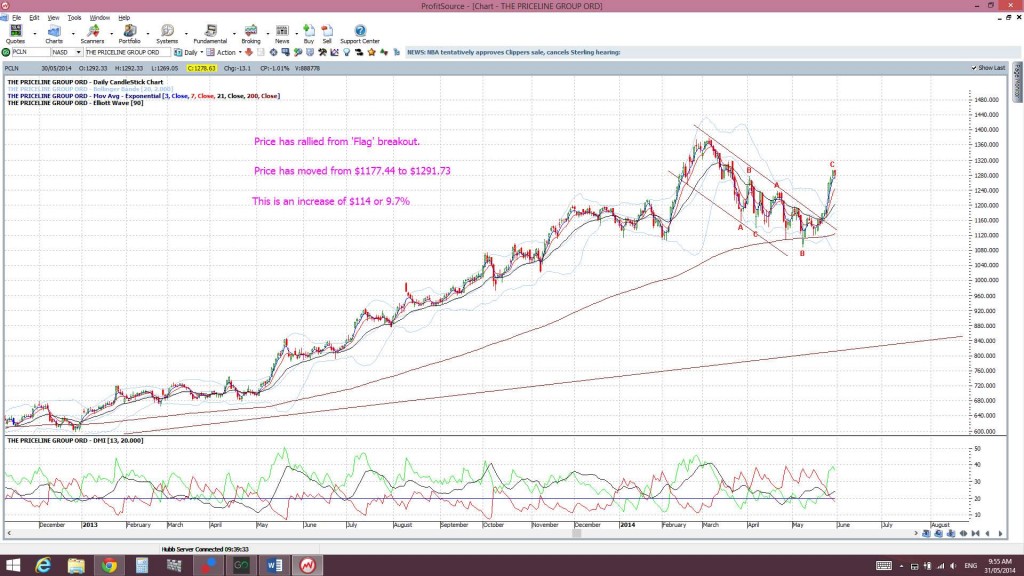This screenshot has height=576, width=1024.
Task: Click the NBA Clippers sale news headline
Action: 513,52
